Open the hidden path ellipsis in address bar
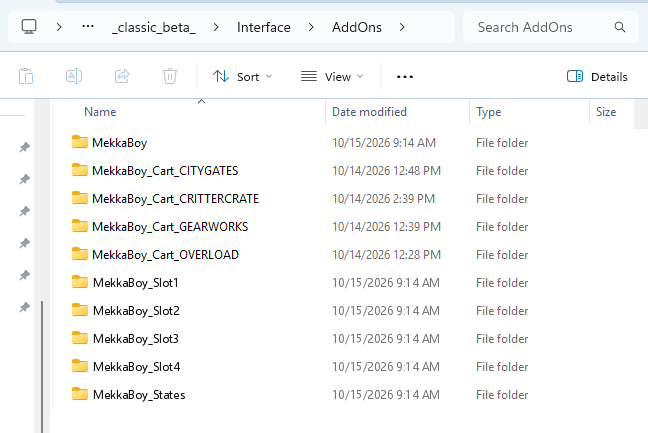The width and height of the screenshot is (648, 433). click(88, 27)
